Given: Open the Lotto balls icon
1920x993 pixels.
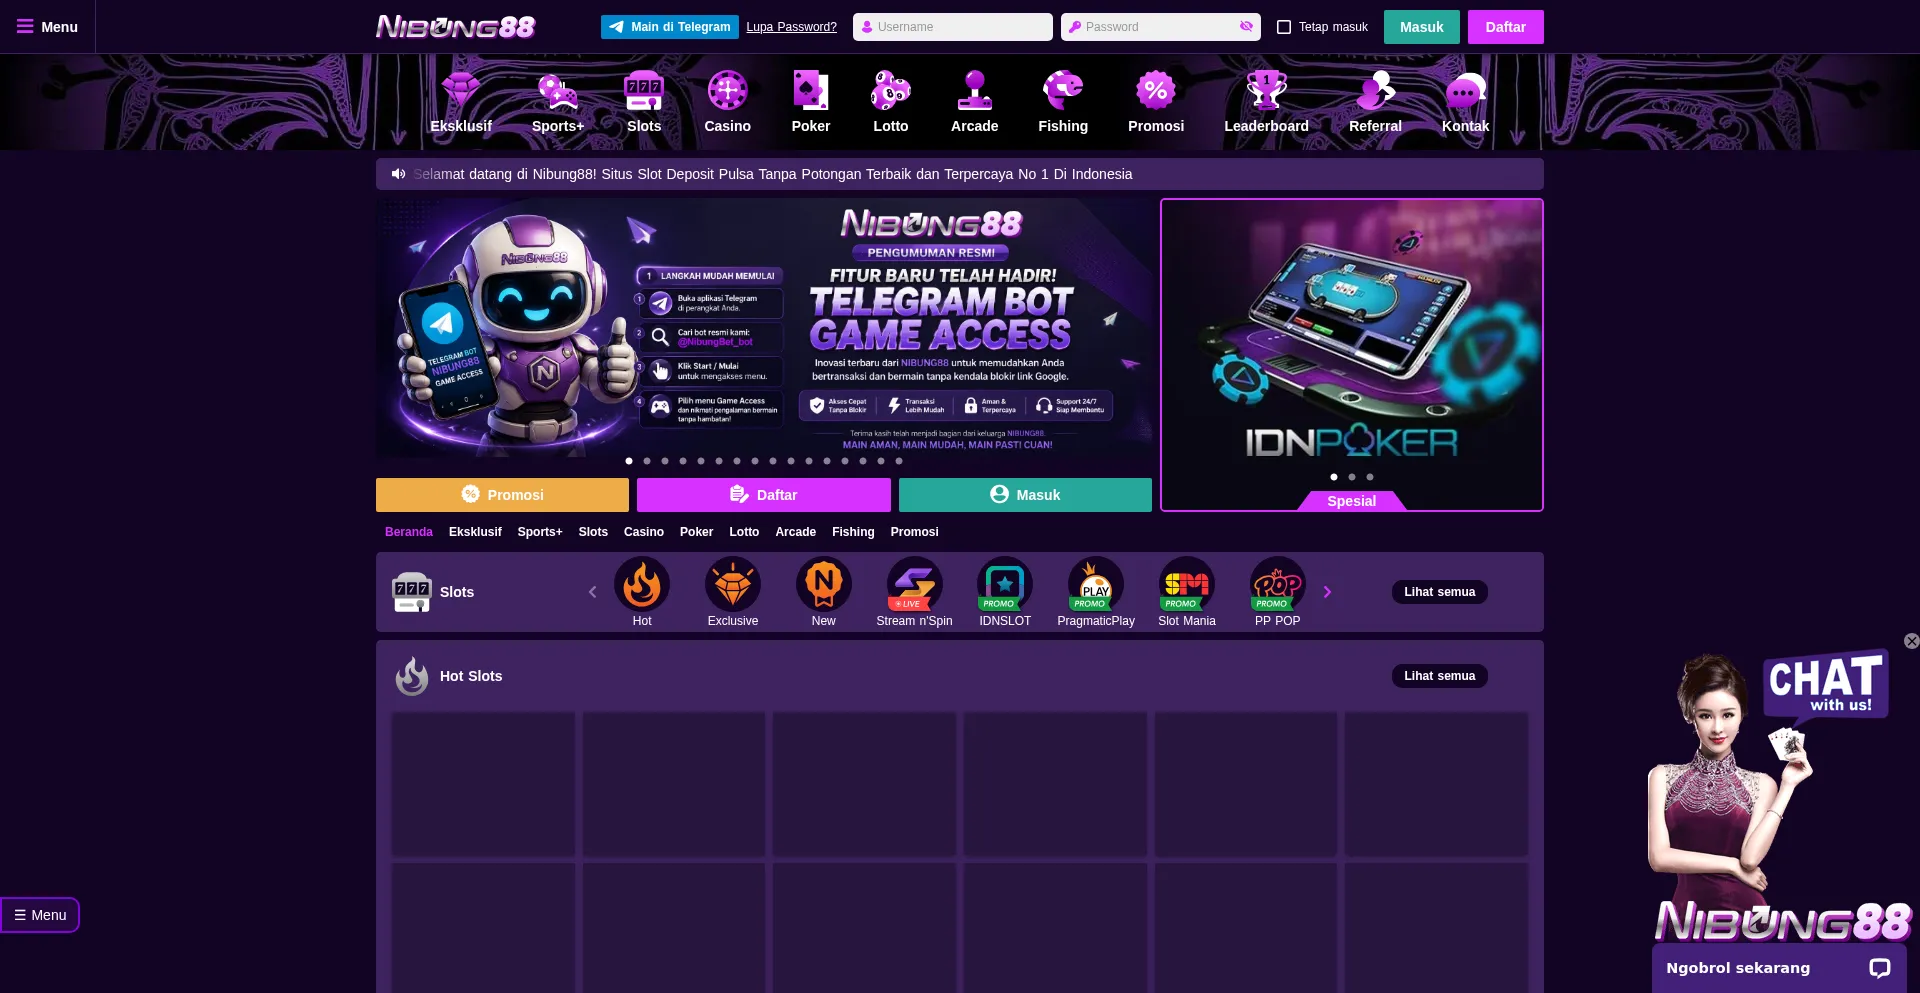Looking at the screenshot, I should (x=890, y=102).
